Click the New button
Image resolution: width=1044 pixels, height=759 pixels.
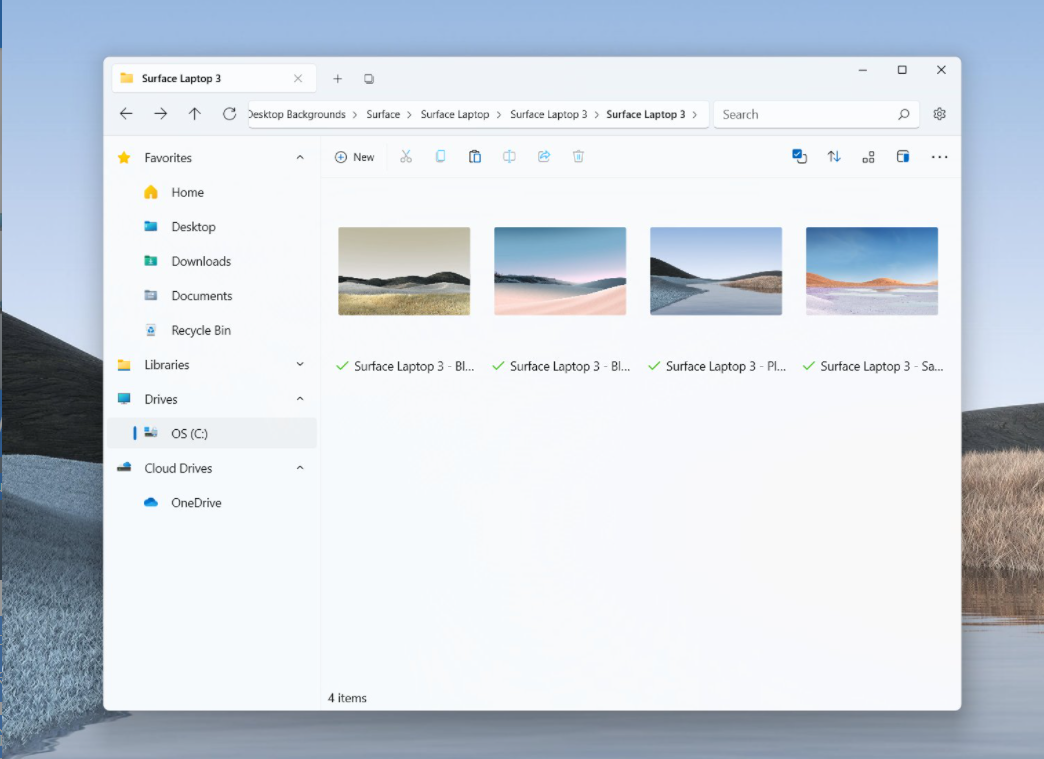click(354, 157)
